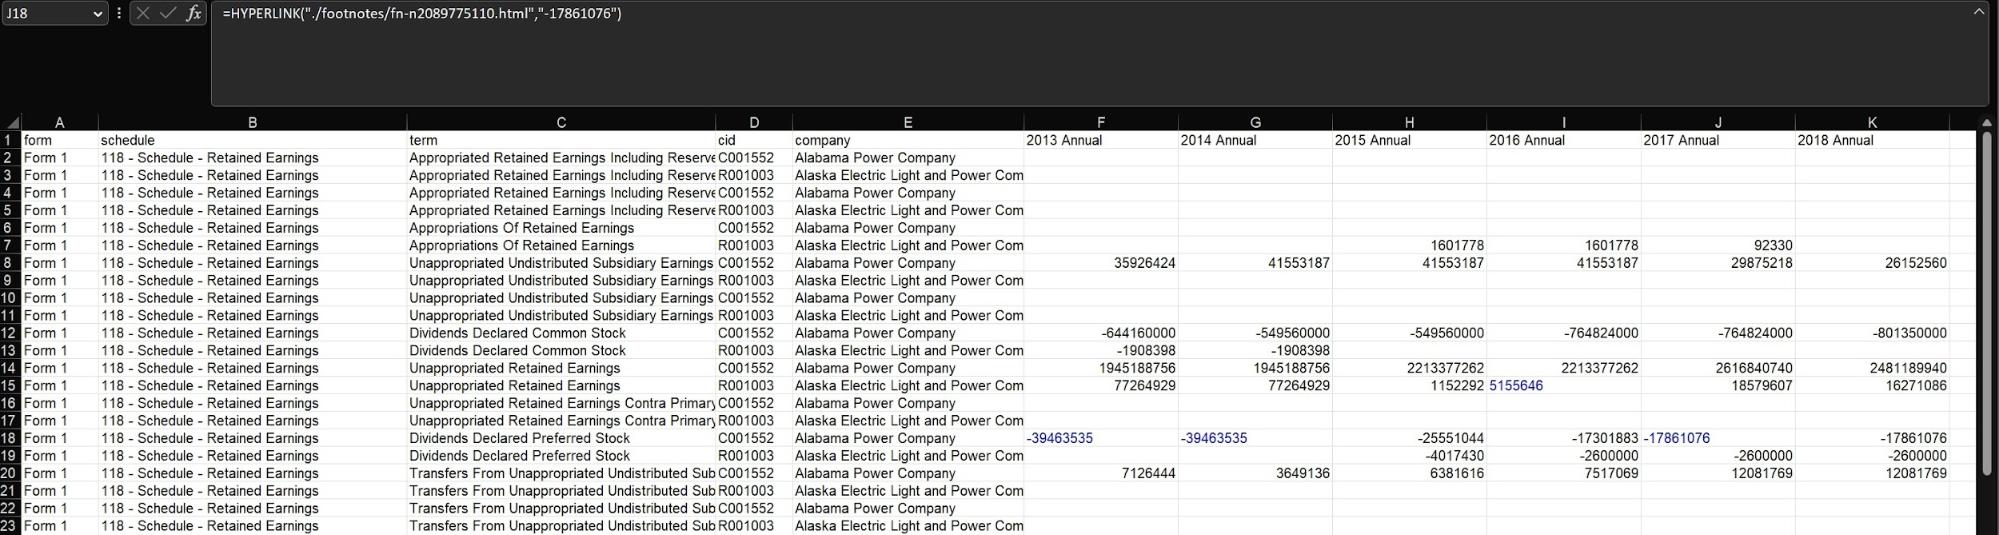Select cell with value 35926424
The width and height of the screenshot is (1999, 535).
pyautogui.click(x=1101, y=263)
